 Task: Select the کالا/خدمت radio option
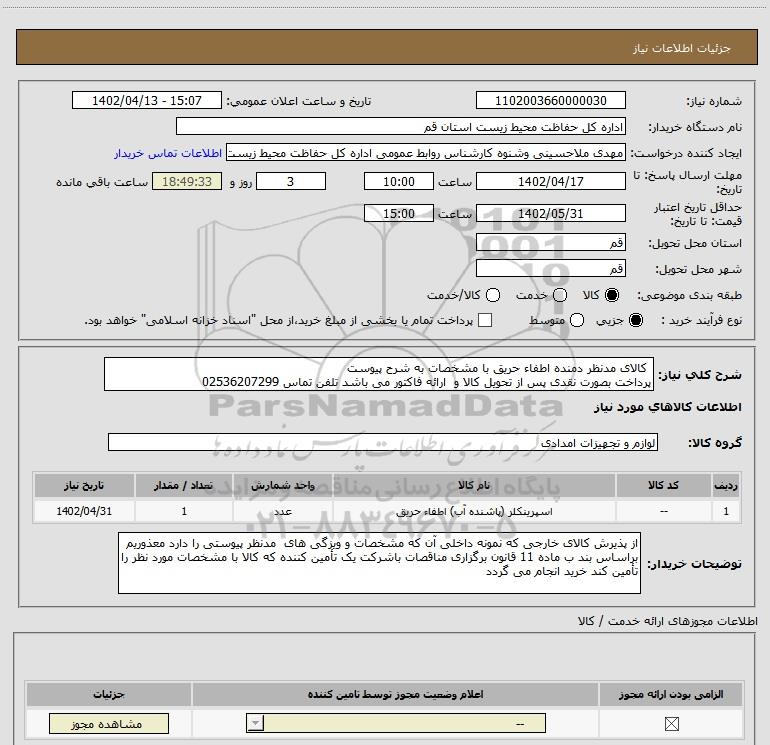tap(493, 295)
